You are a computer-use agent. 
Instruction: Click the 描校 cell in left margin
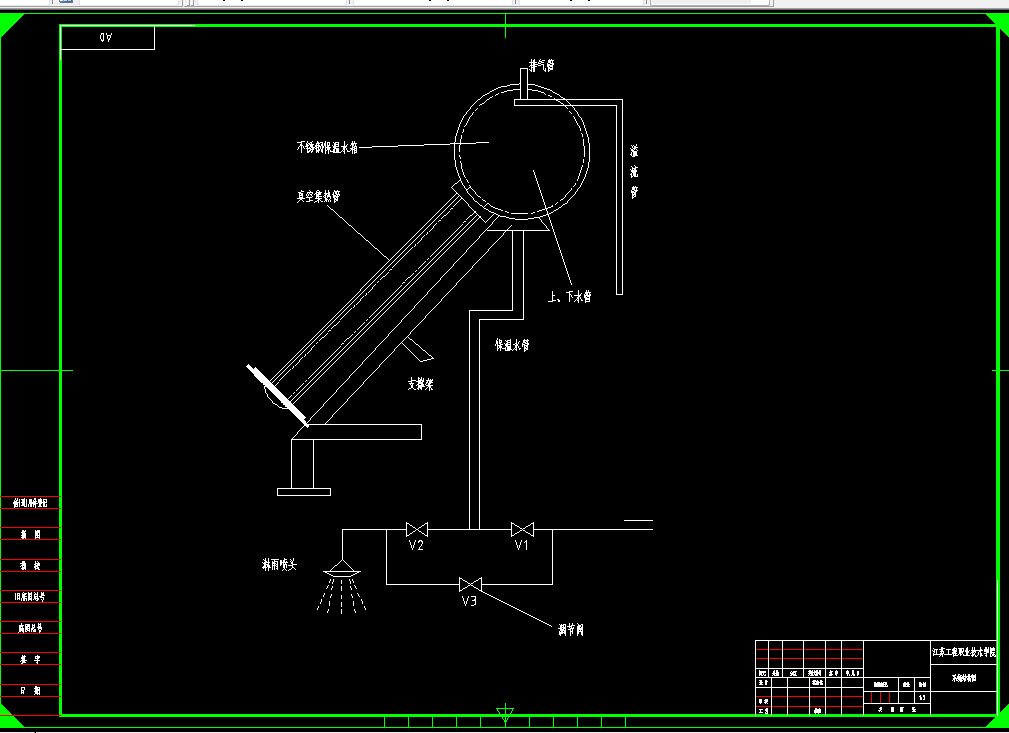[x=30, y=566]
